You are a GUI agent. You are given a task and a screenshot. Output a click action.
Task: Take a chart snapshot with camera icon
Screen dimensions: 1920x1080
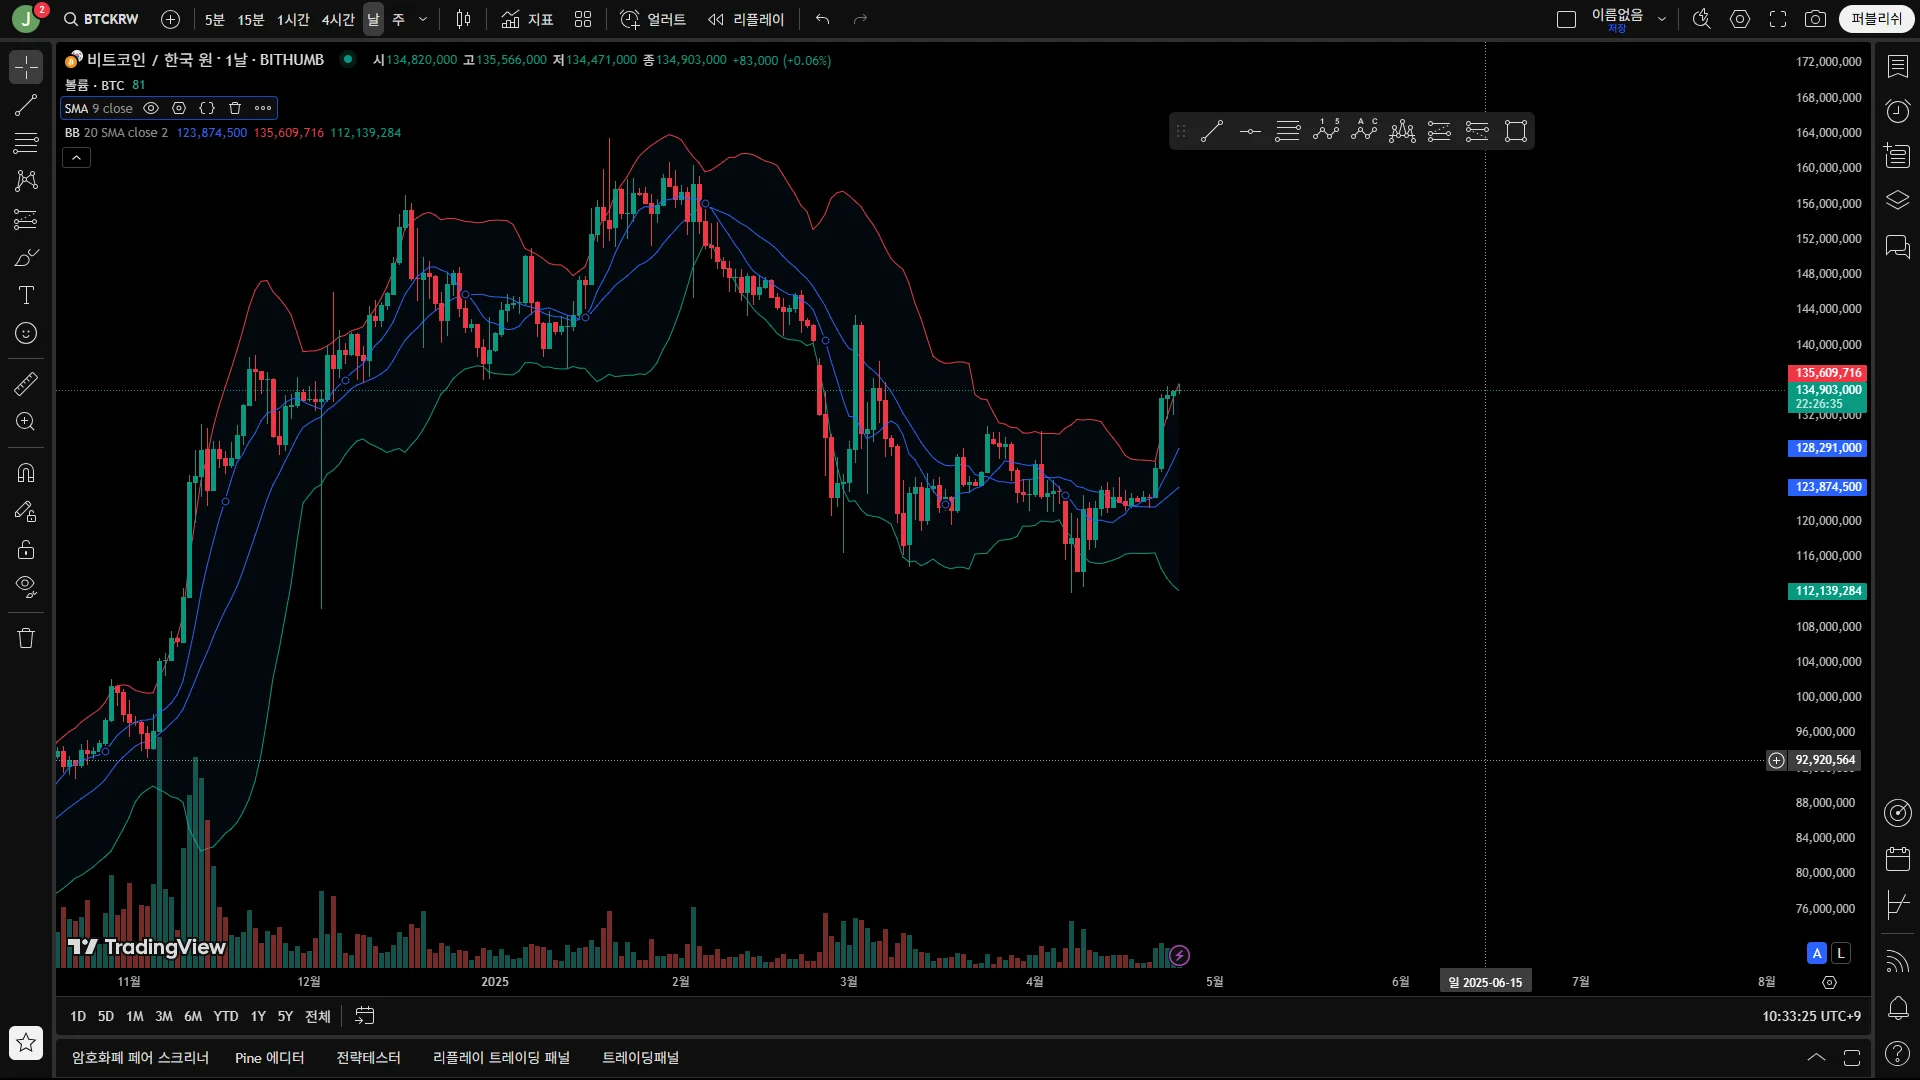(1815, 19)
